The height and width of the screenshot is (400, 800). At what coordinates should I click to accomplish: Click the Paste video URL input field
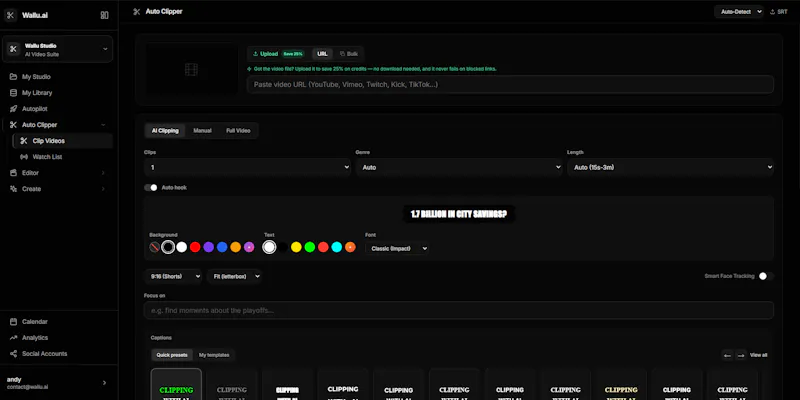coord(510,84)
